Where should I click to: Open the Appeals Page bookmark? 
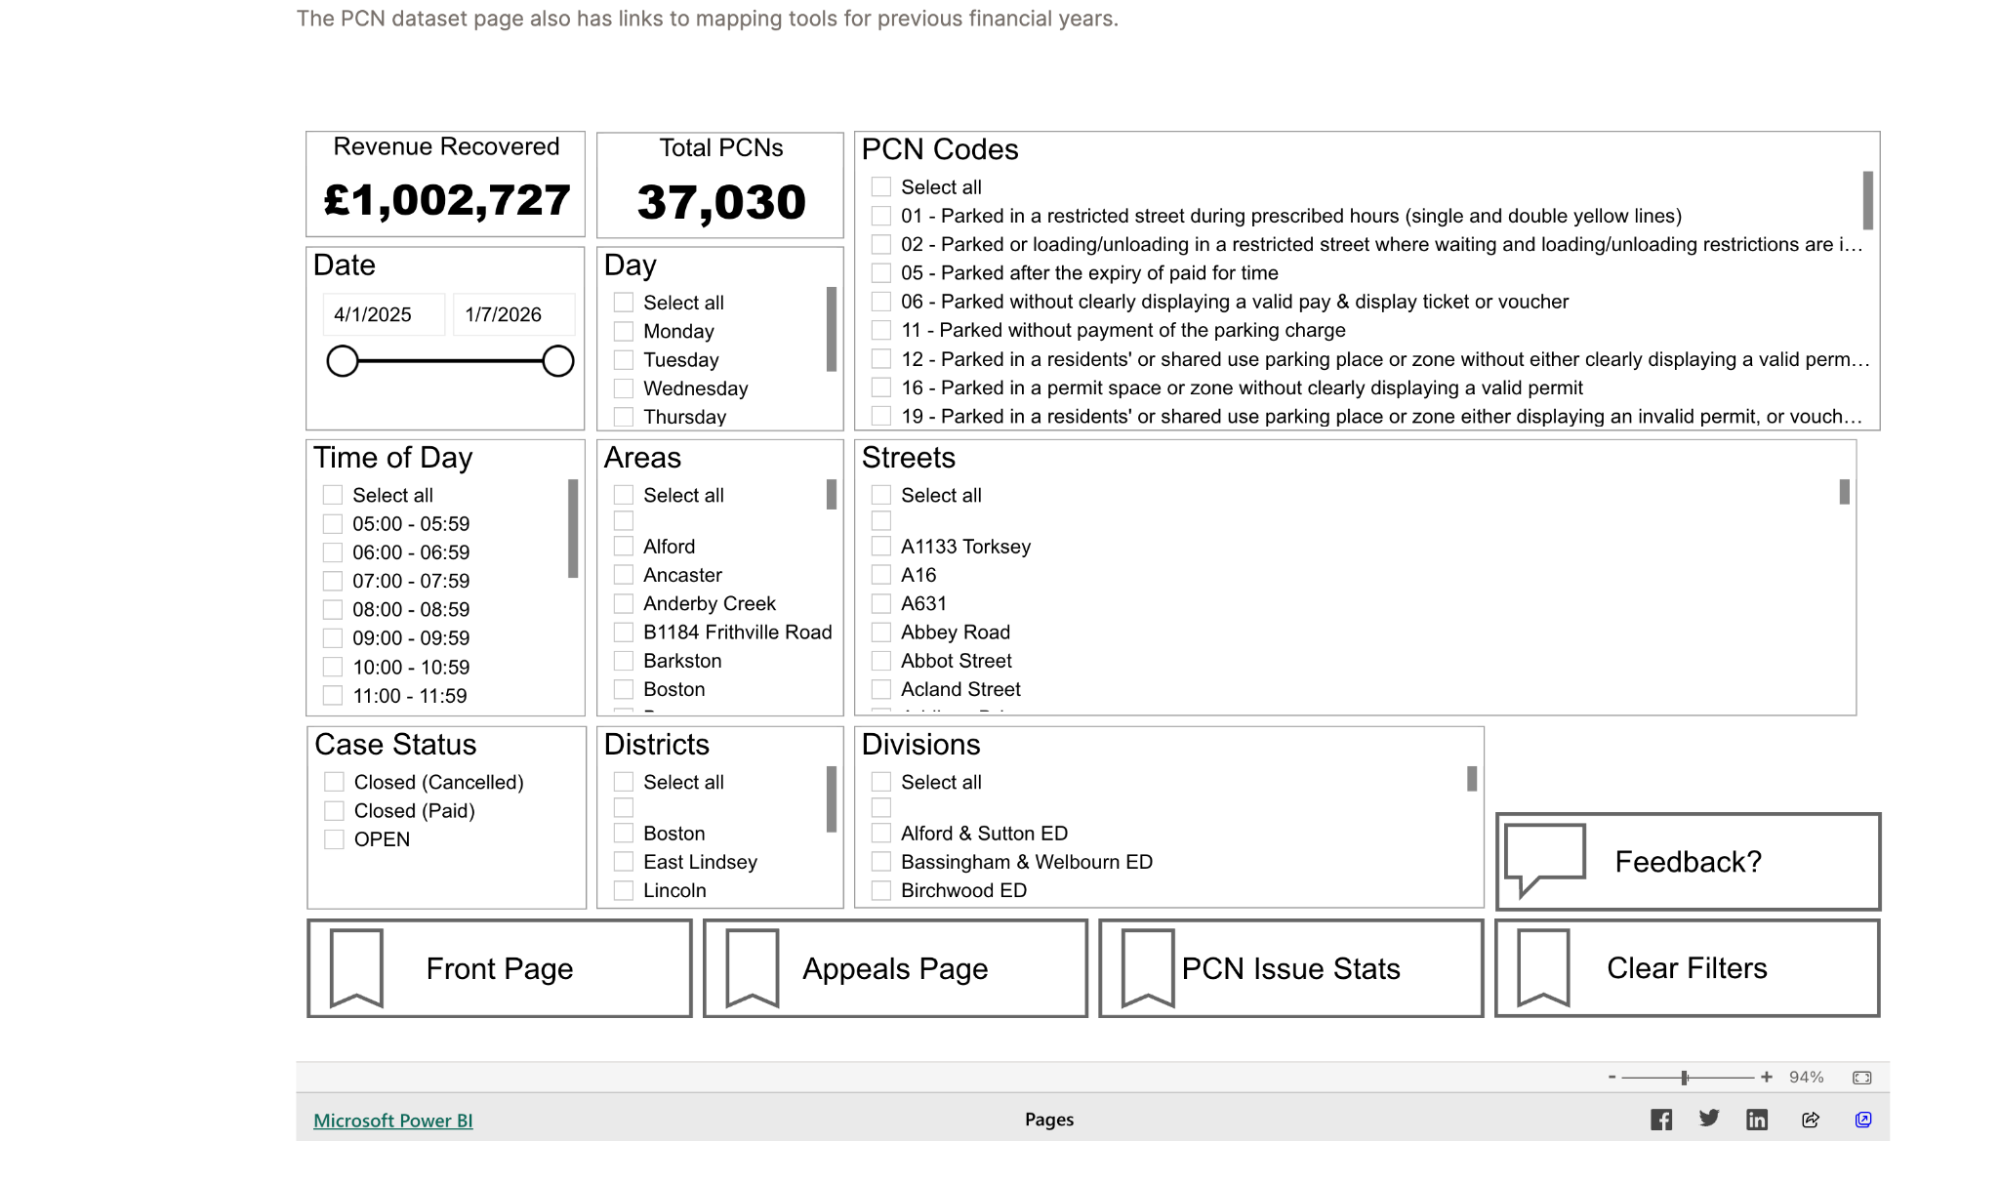pyautogui.click(x=894, y=968)
